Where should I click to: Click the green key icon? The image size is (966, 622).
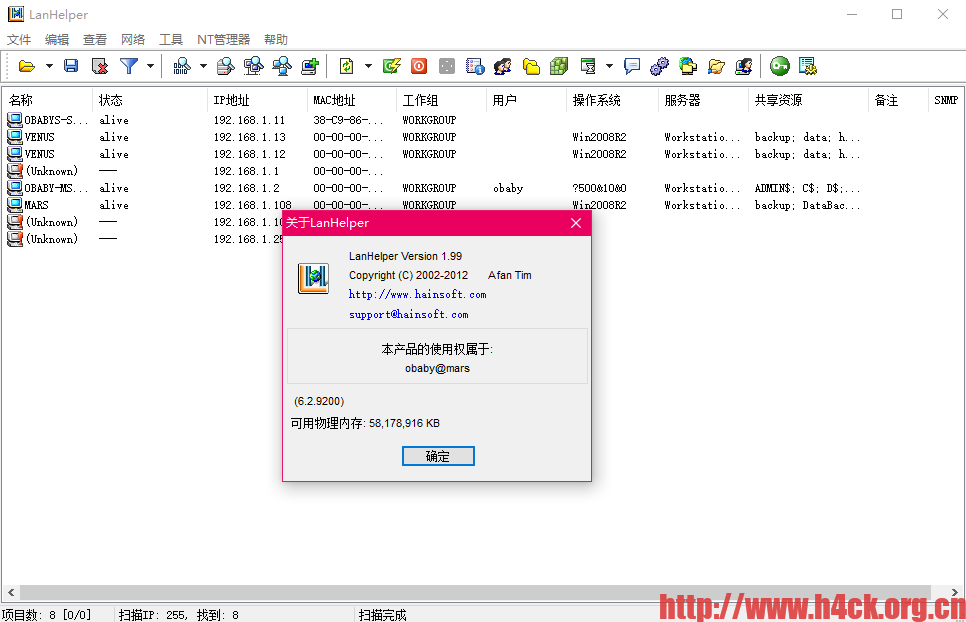click(779, 66)
